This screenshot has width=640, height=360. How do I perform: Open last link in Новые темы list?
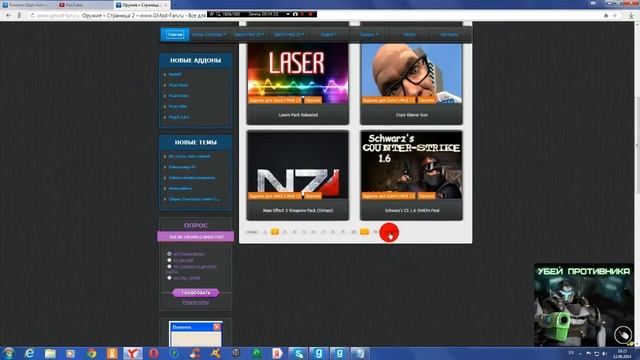tap(194, 199)
